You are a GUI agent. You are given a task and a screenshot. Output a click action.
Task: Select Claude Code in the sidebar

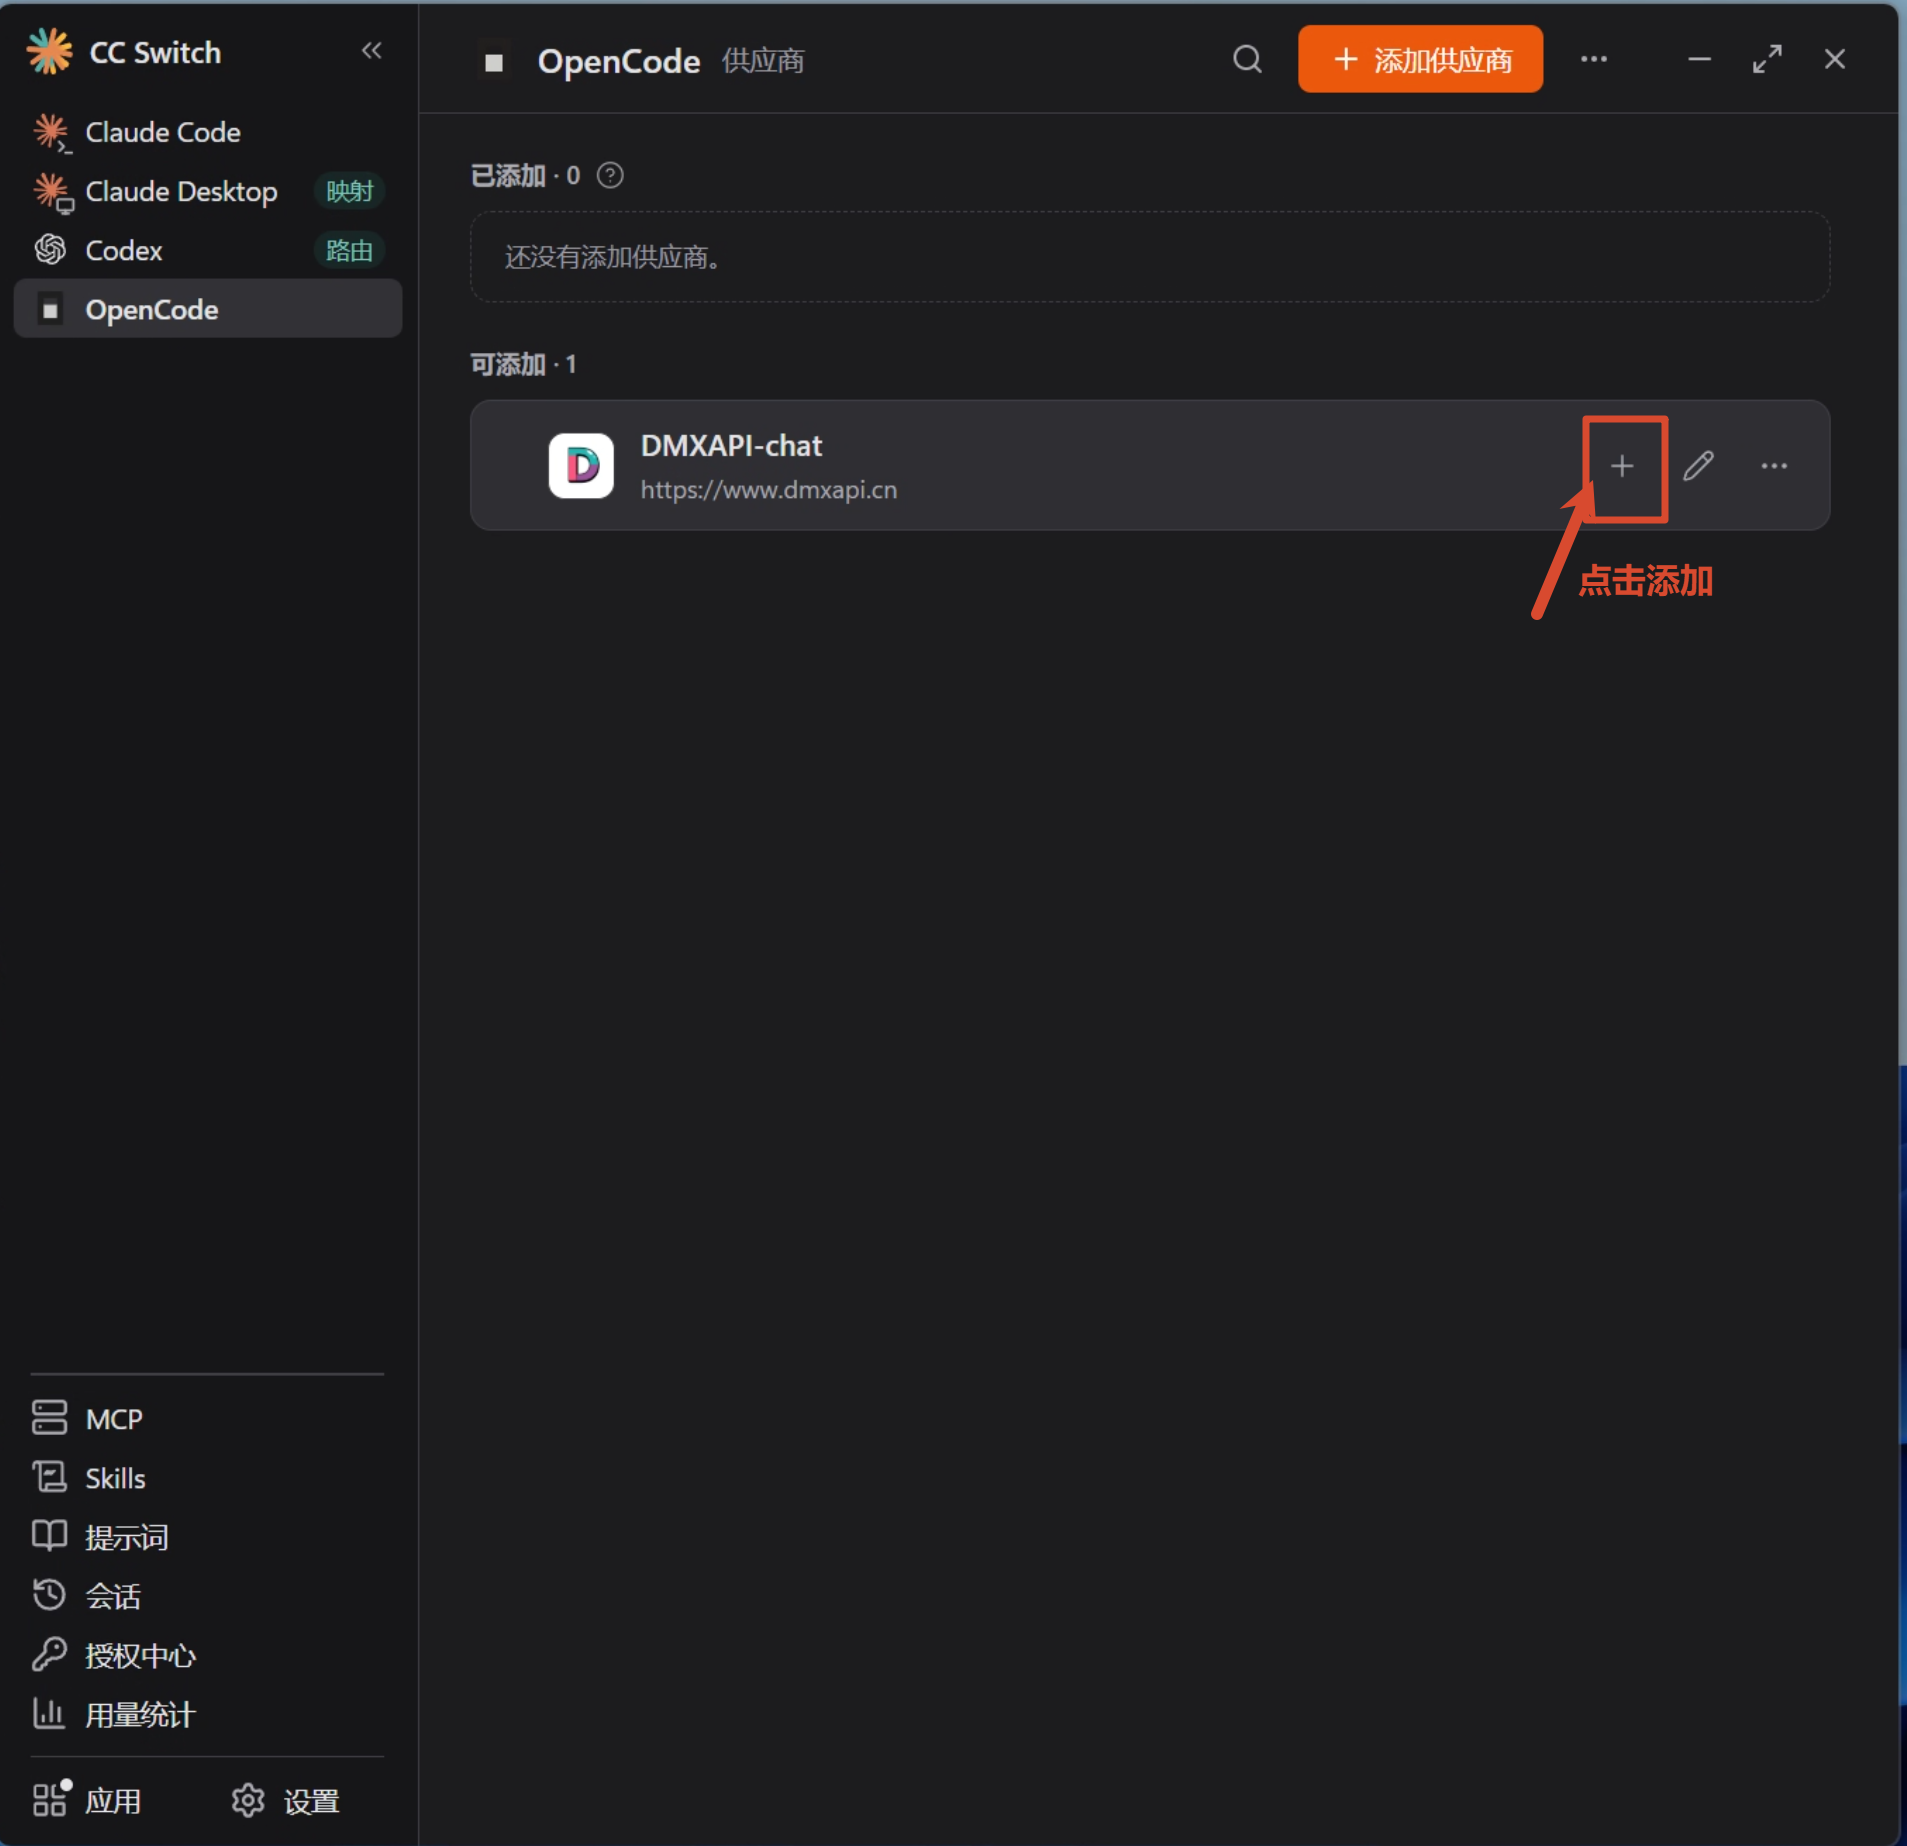point(208,132)
